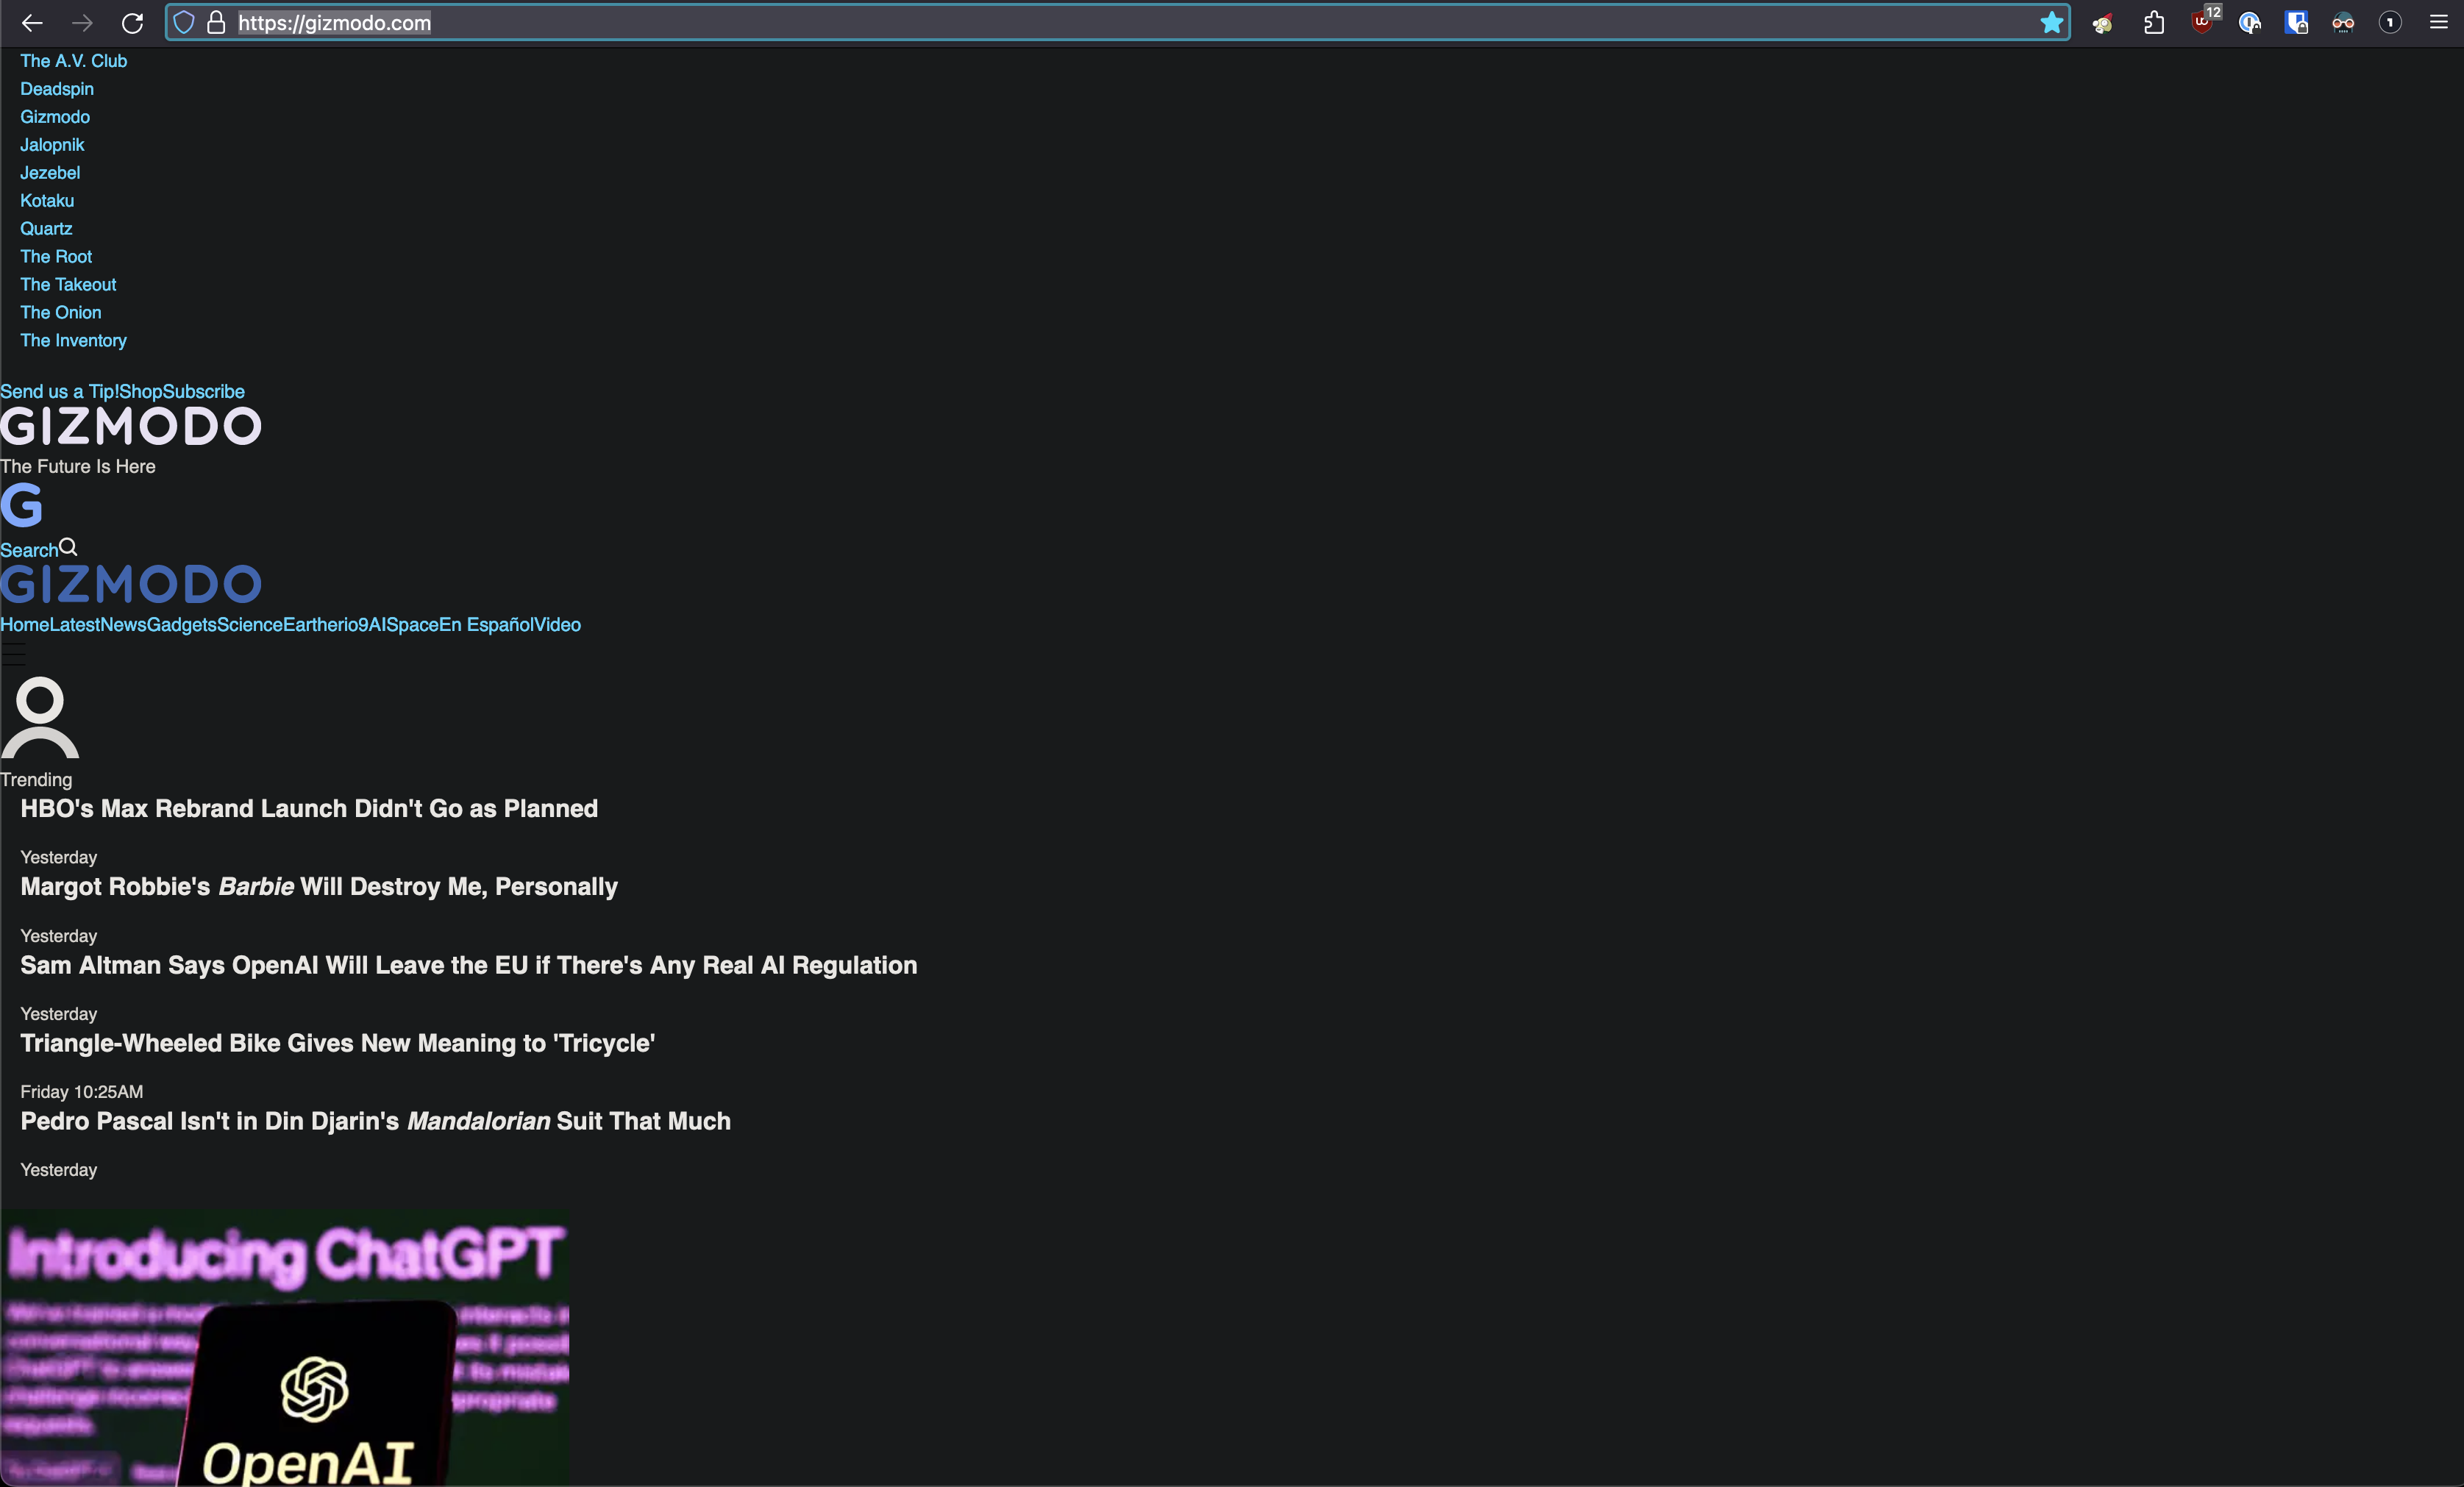Toggle tracking protection via the shield icon
The width and height of the screenshot is (2464, 1487).
[x=182, y=23]
